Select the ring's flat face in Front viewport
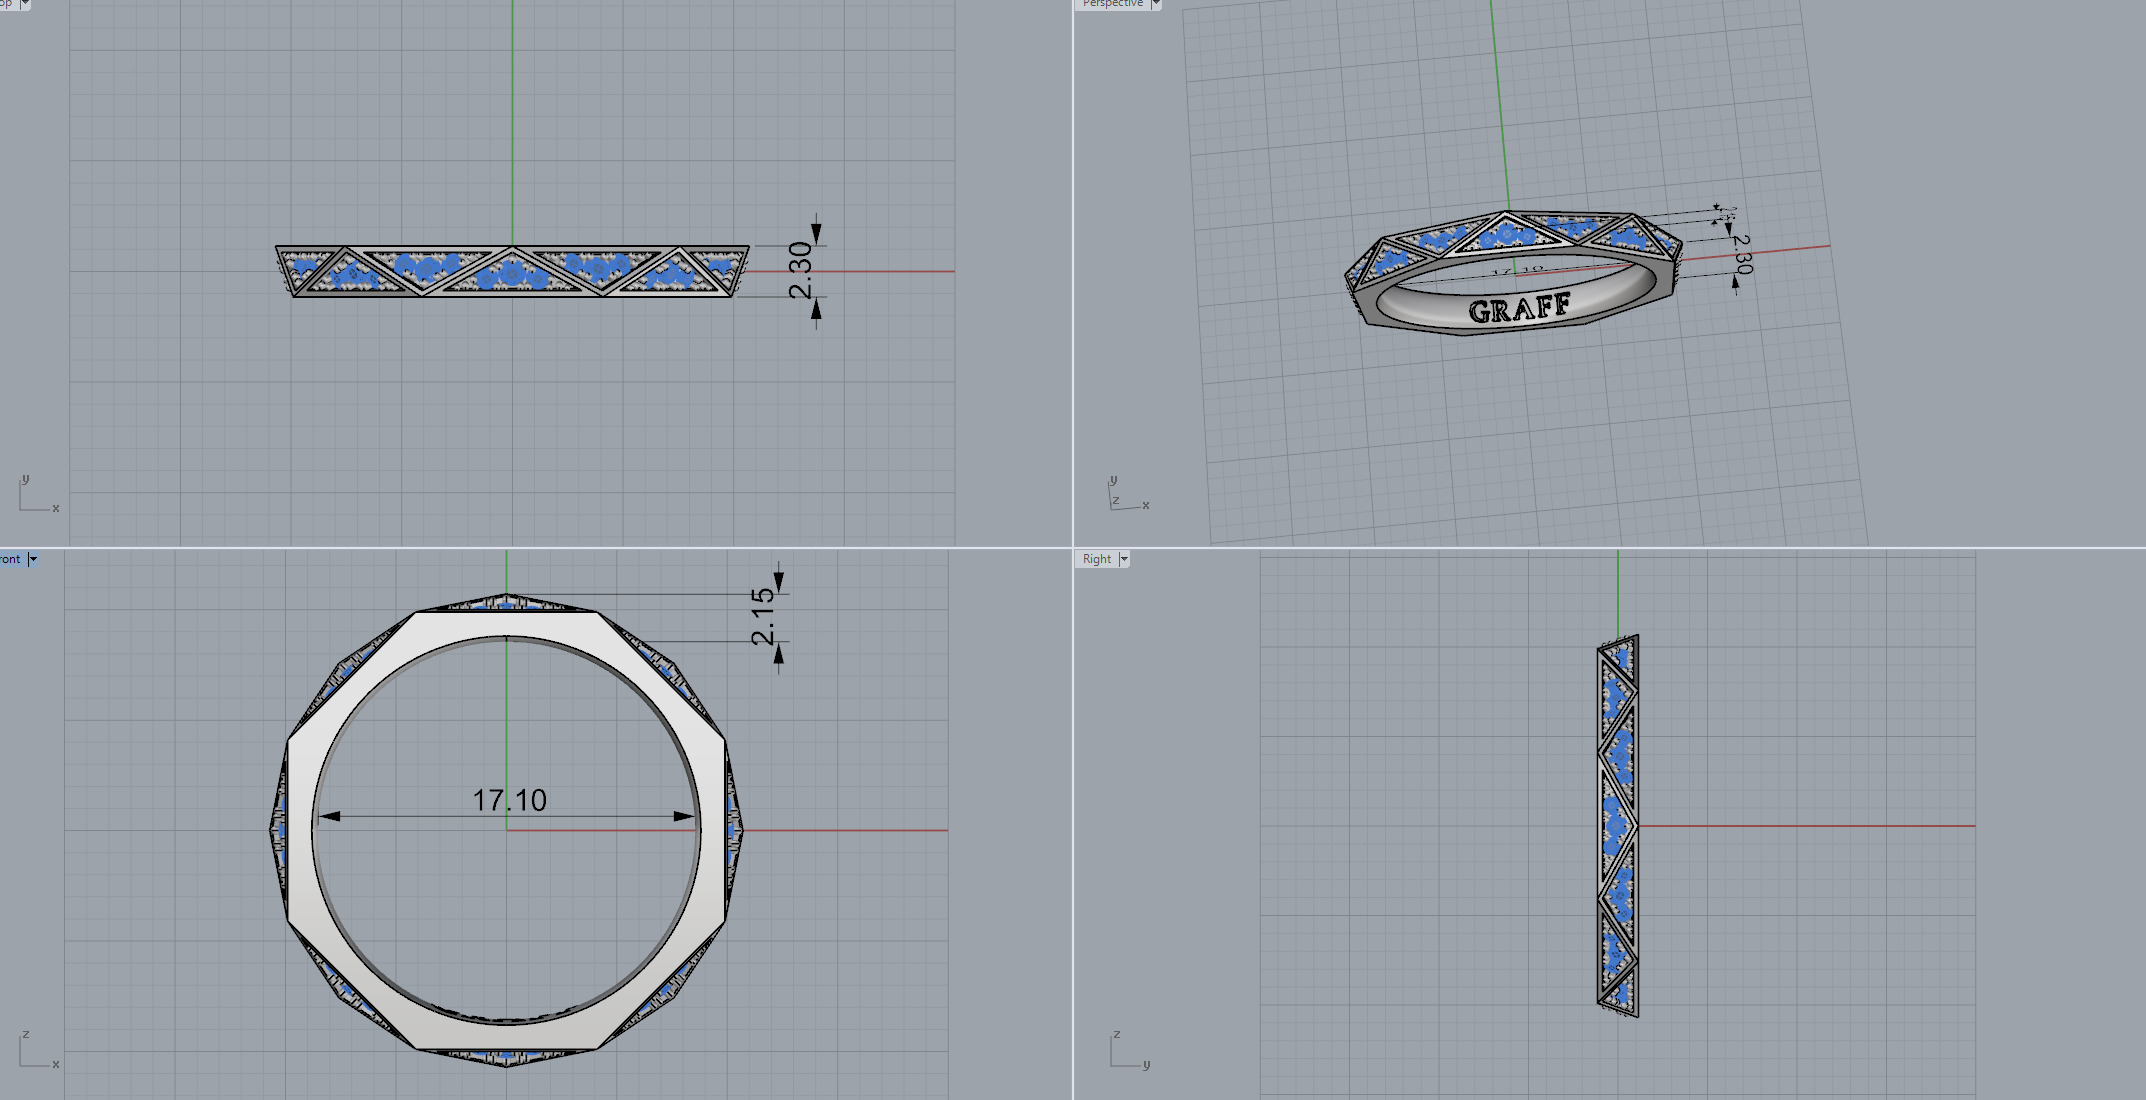This screenshot has width=2146, height=1100. [x=508, y=624]
